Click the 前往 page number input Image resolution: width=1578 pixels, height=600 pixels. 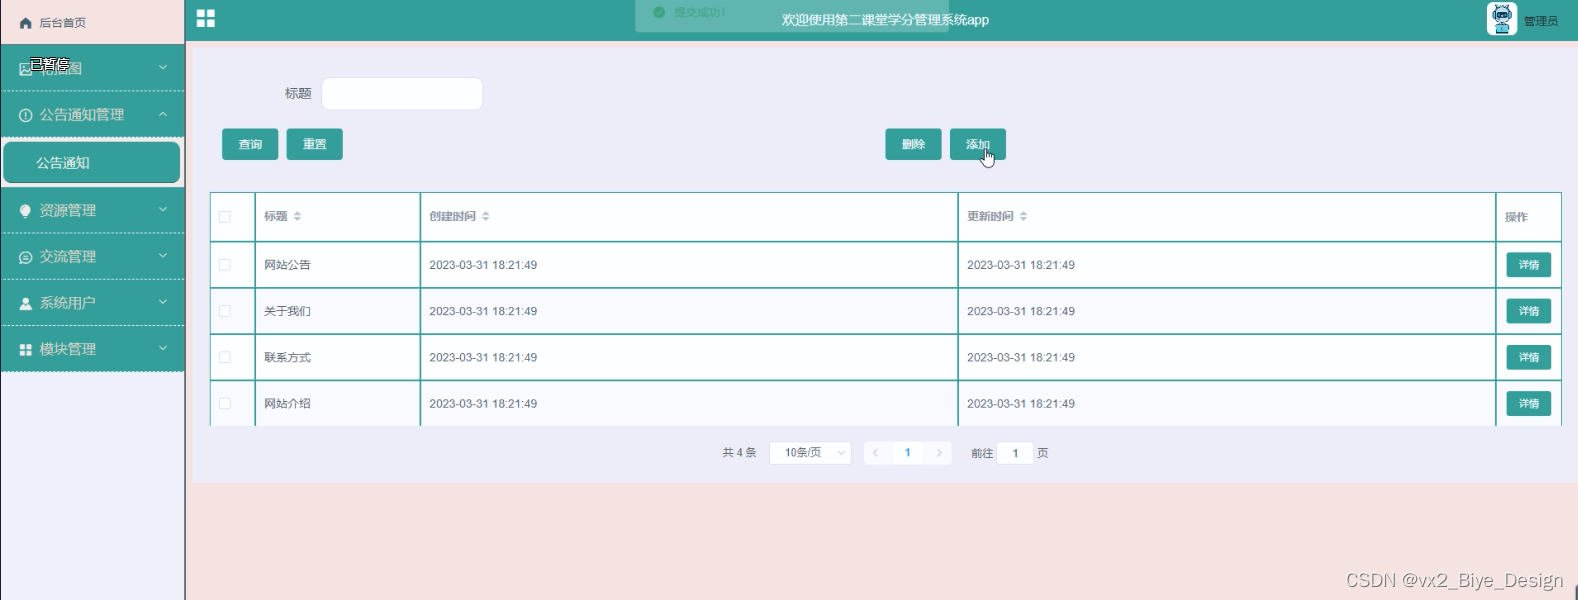pyautogui.click(x=1015, y=453)
